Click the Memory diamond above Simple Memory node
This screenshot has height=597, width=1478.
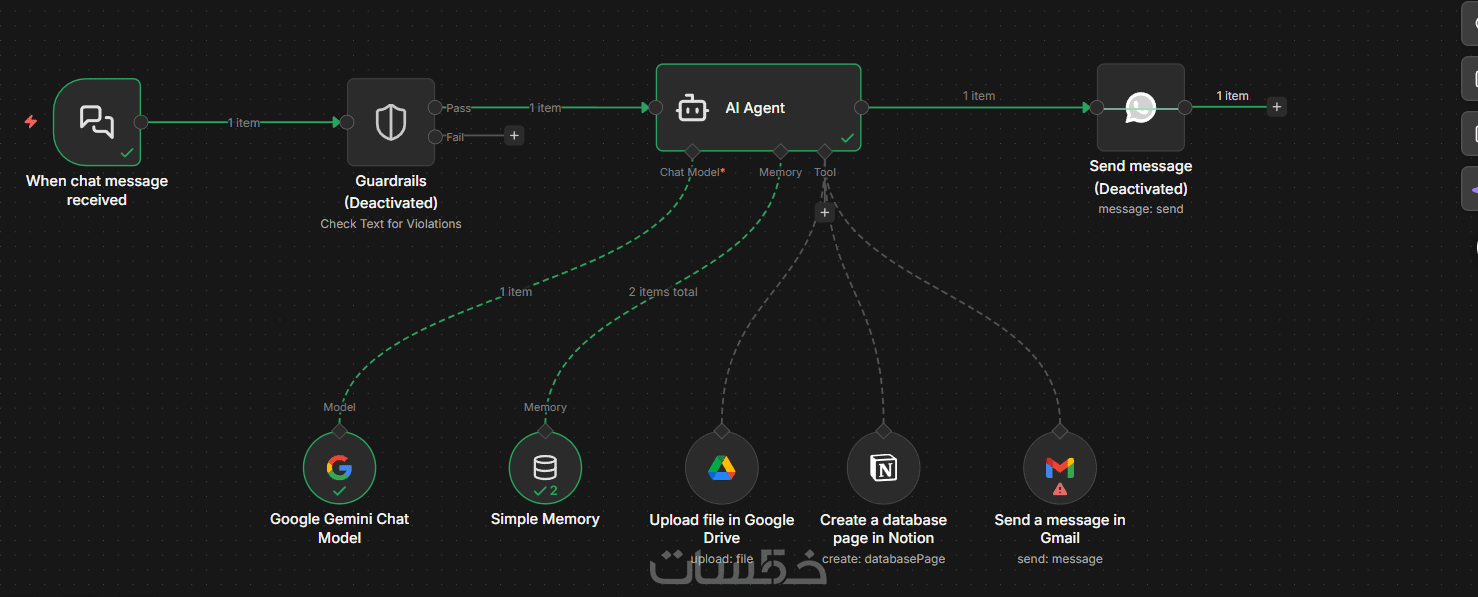pyautogui.click(x=545, y=431)
